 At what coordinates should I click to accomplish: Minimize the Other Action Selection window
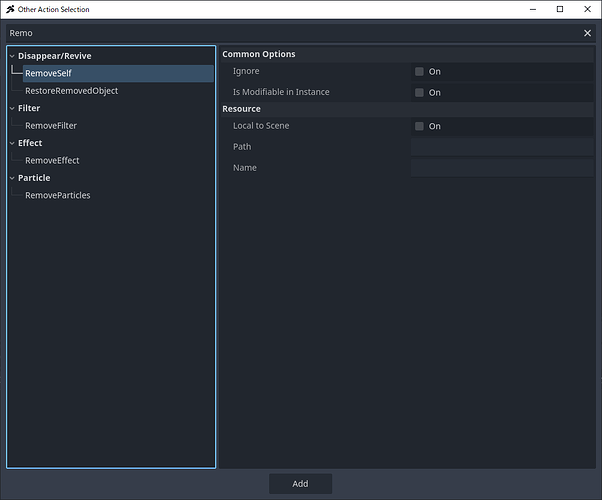click(x=532, y=9)
